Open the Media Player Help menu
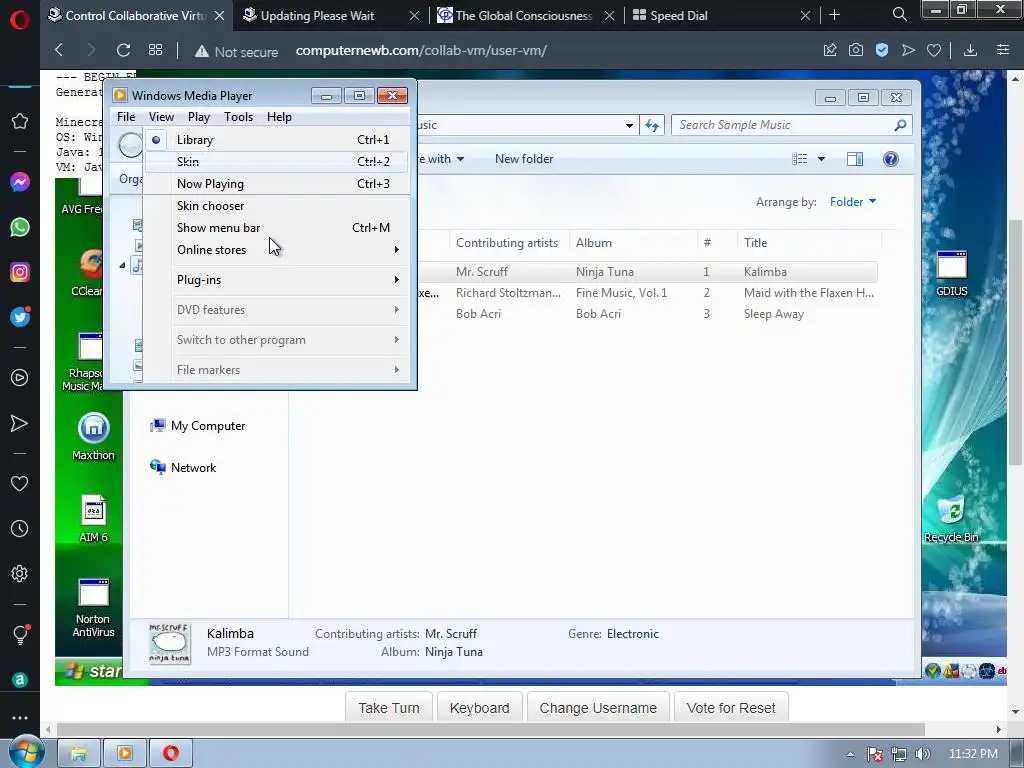Screen dimensions: 1024x768 click(x=279, y=117)
